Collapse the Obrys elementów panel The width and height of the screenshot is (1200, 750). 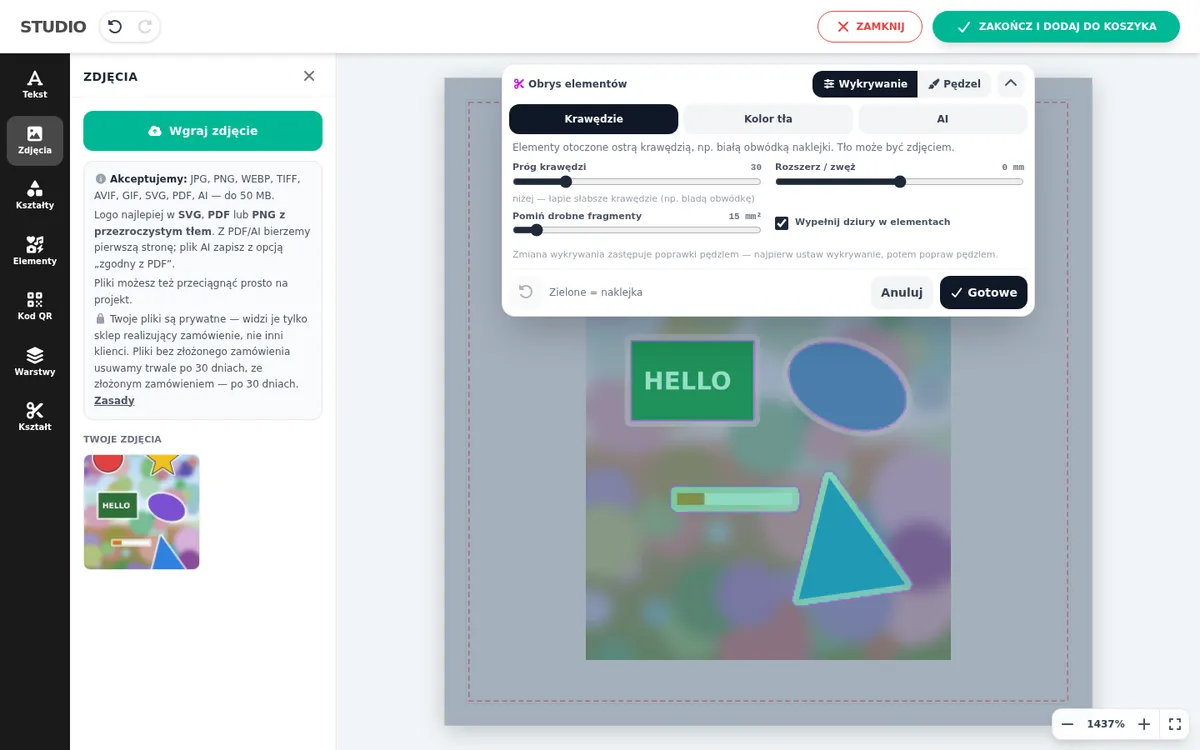1011,84
